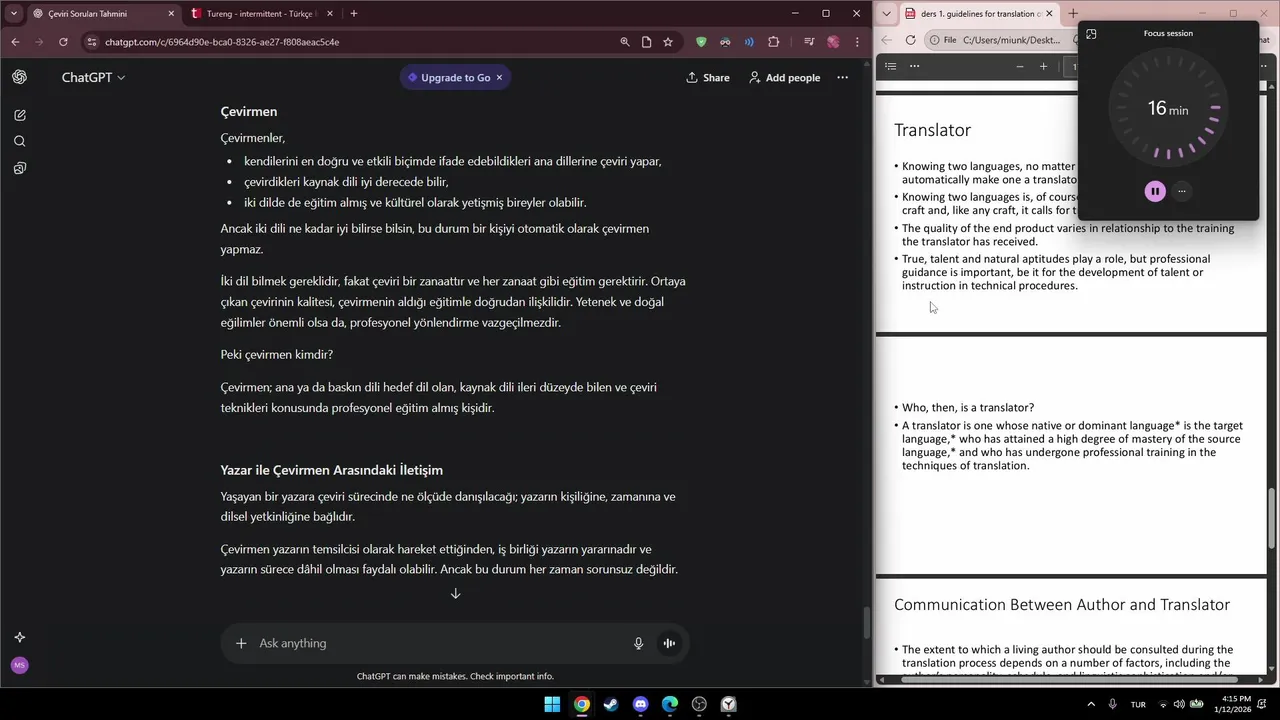Click the plus attach button in the prompt box
1280x720 pixels.
(241, 643)
